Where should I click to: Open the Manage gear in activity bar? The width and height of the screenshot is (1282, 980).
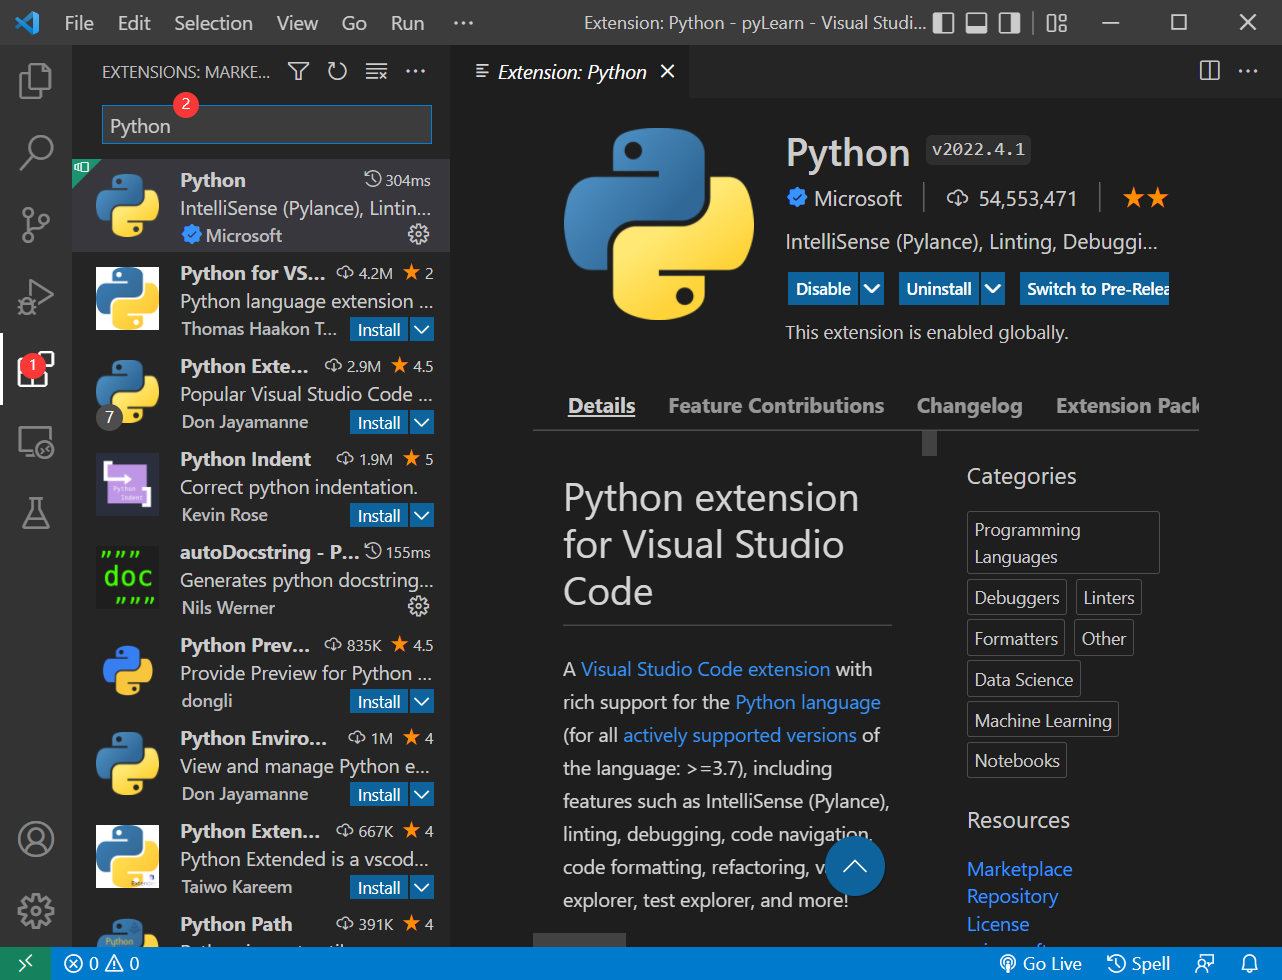[36, 911]
